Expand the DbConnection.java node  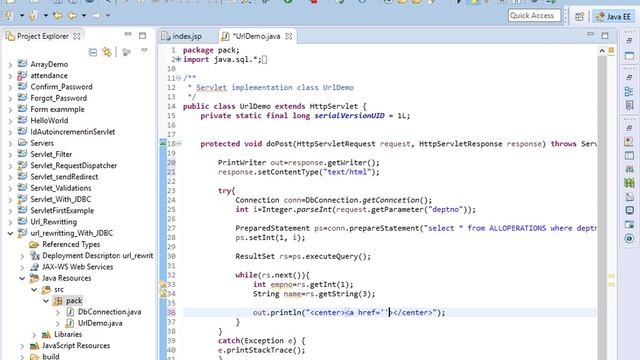[58, 312]
